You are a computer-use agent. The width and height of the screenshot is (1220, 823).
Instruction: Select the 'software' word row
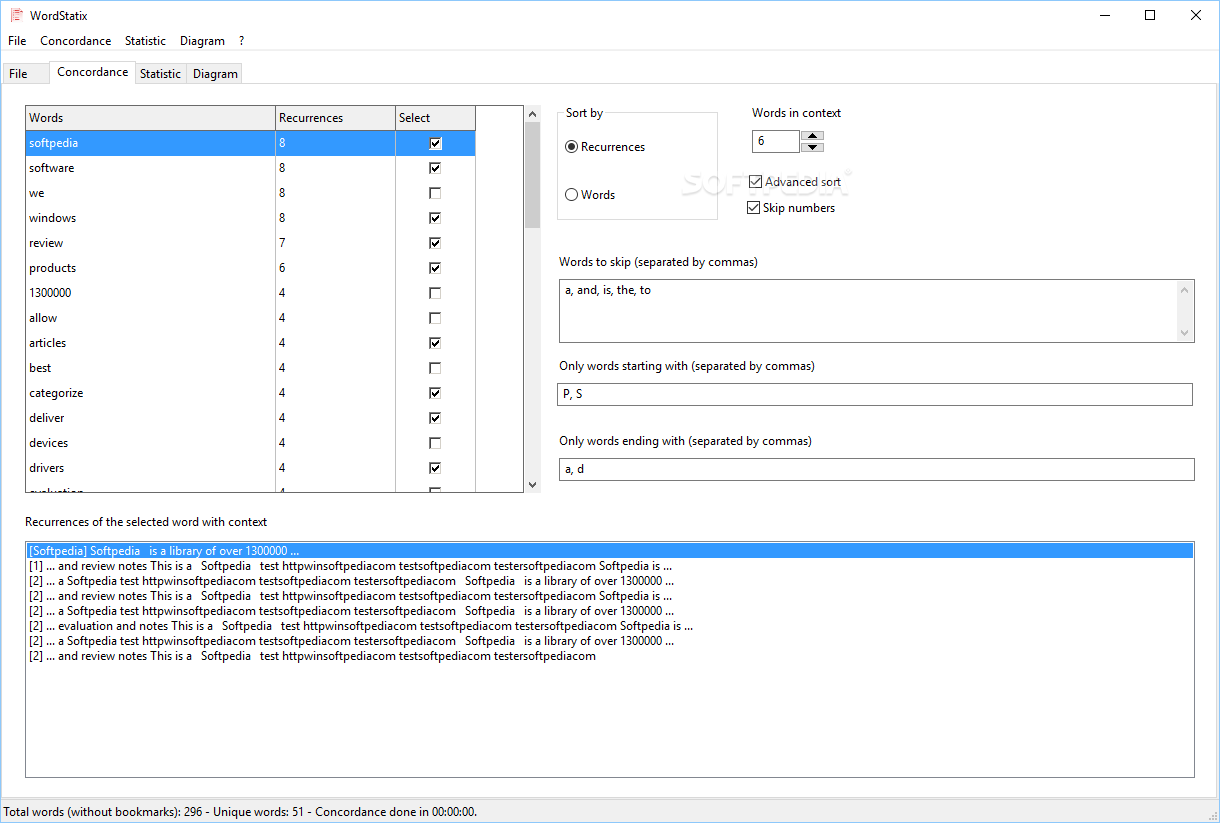pos(250,168)
